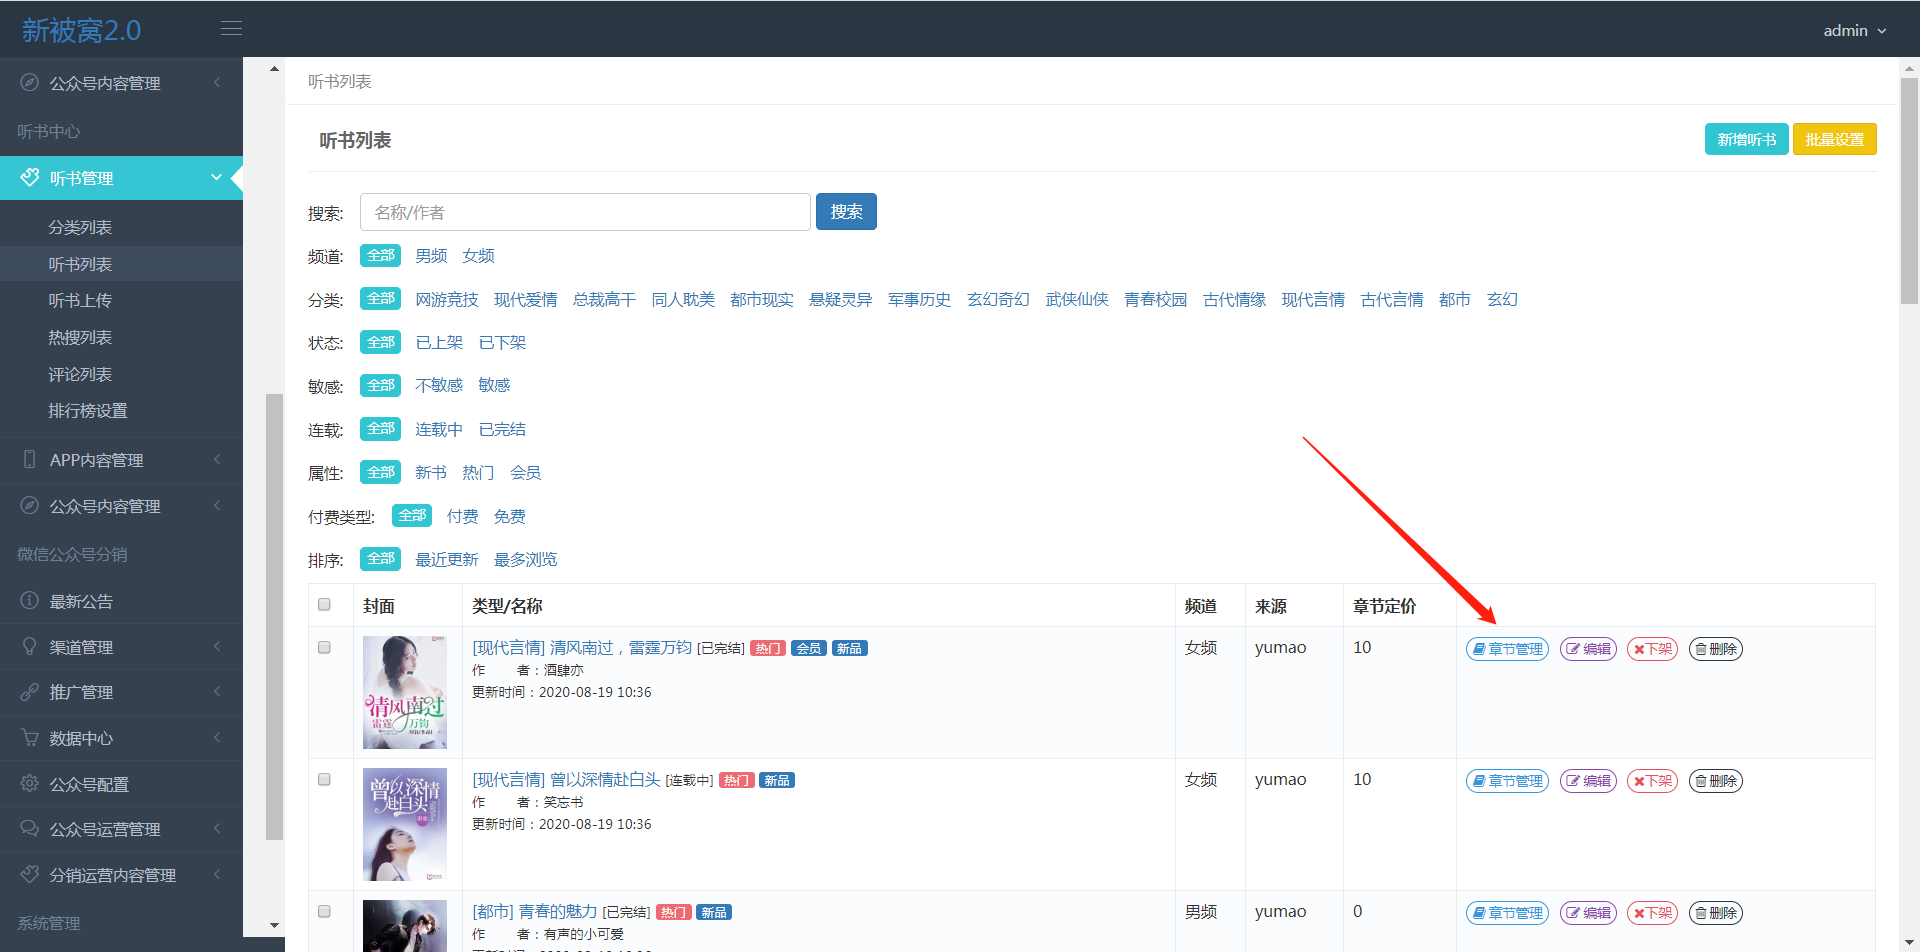
Task: Open 章节管理 for 曾以深情赴白头
Action: click(x=1507, y=781)
